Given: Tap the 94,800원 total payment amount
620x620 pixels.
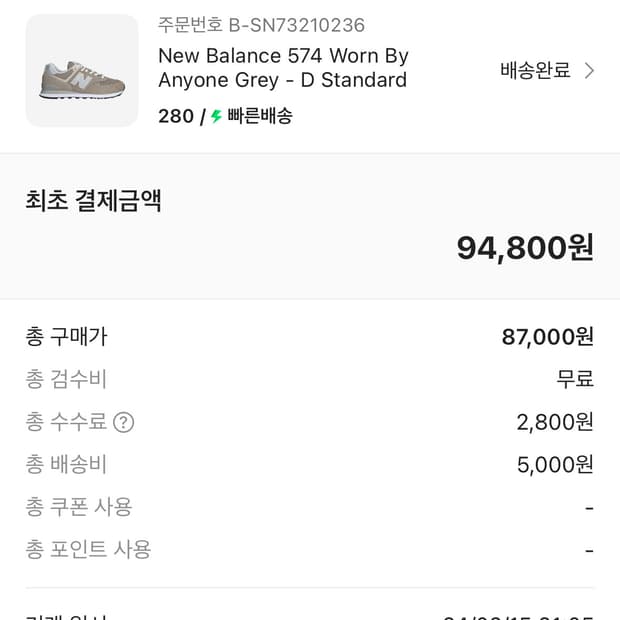Looking at the screenshot, I should coord(525,247).
